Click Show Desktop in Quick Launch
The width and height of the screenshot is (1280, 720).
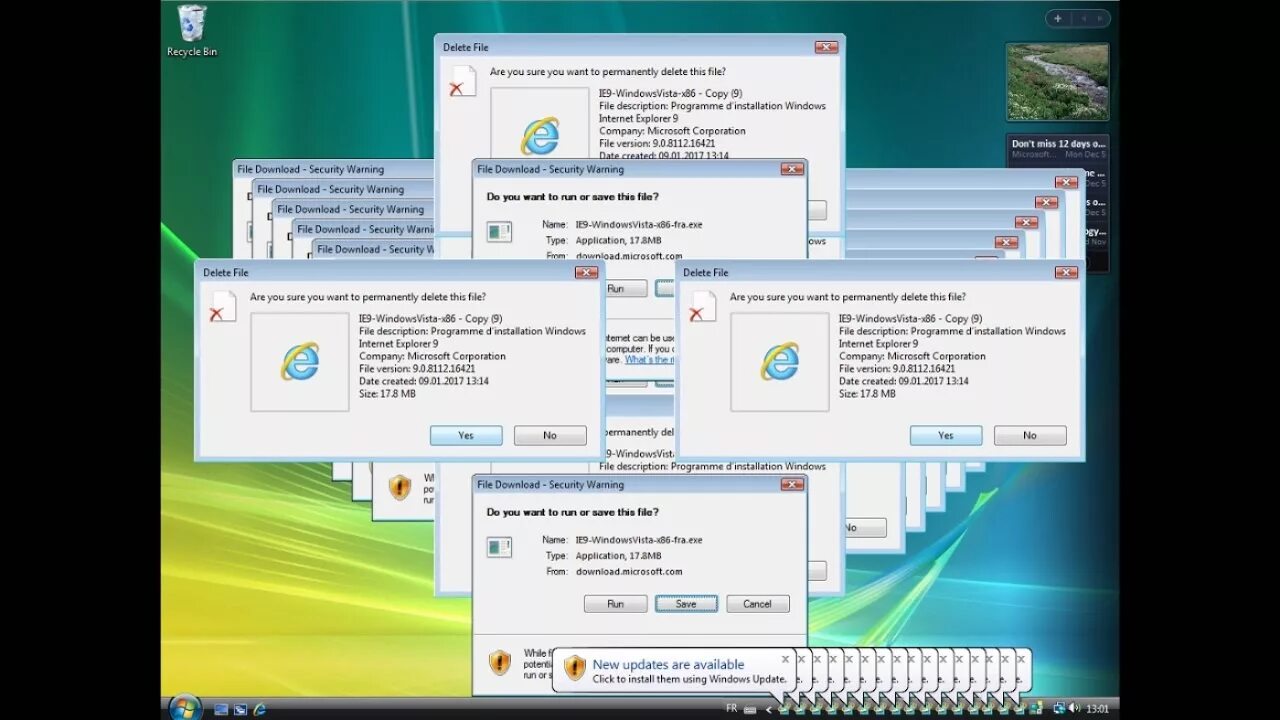[x=221, y=709]
